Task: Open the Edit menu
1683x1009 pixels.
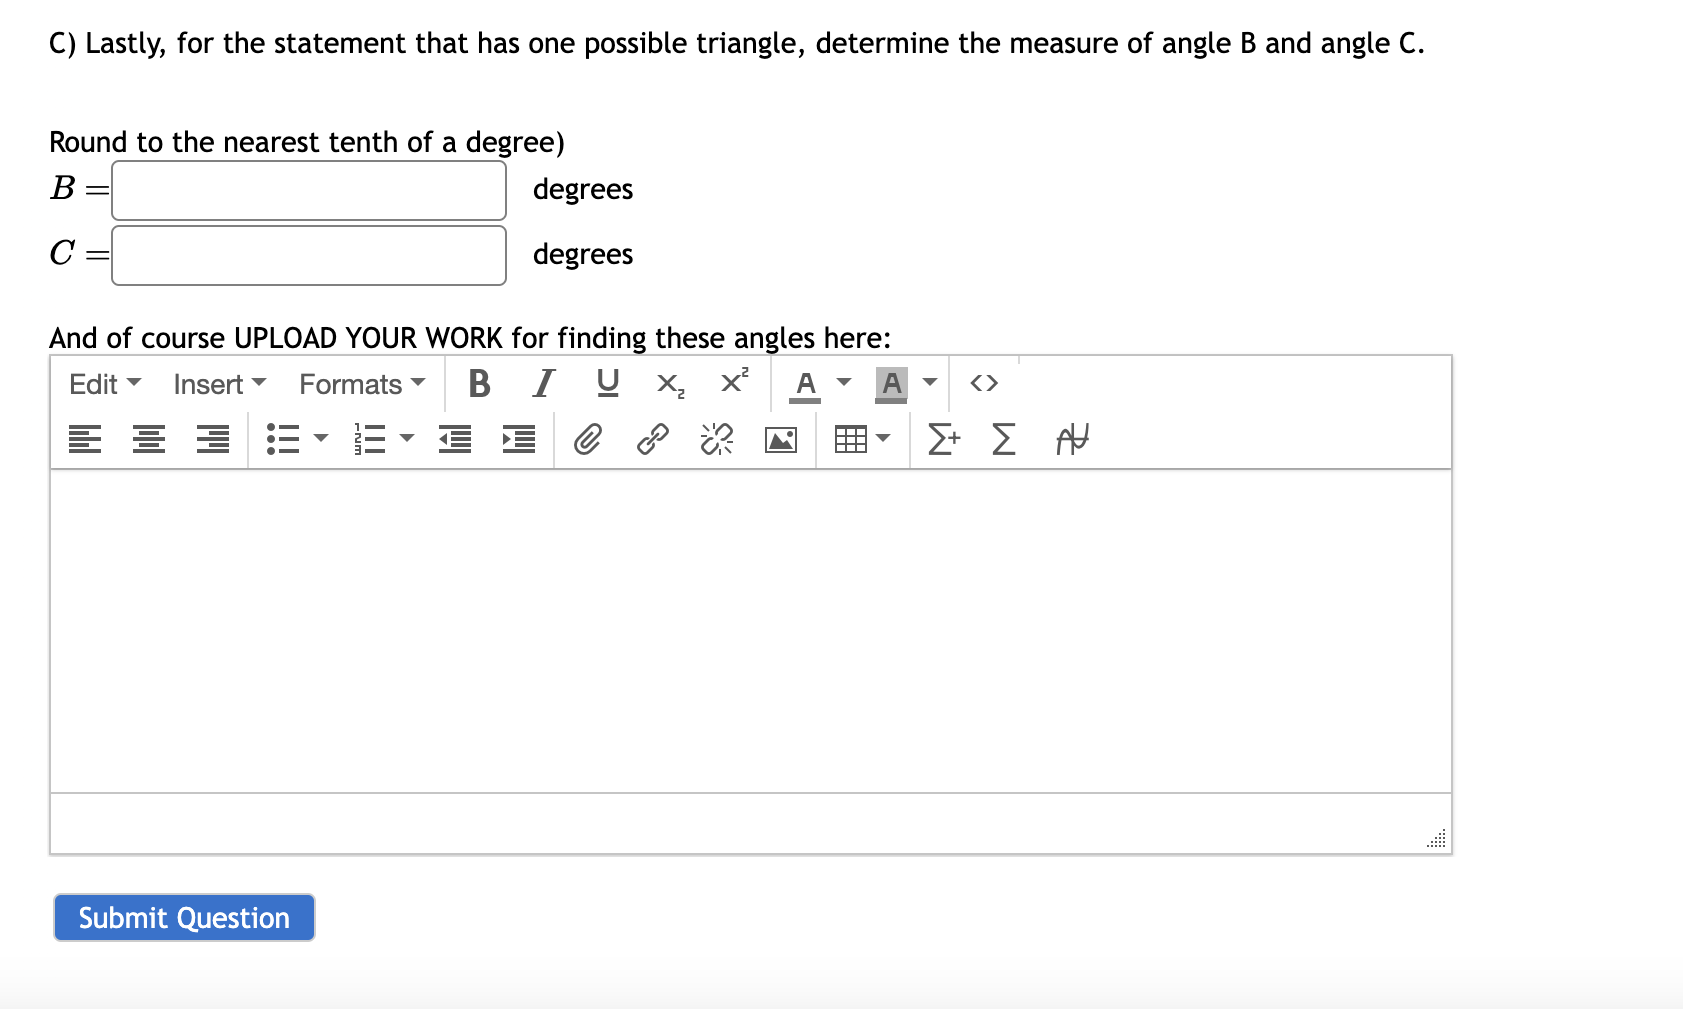Action: click(x=101, y=383)
